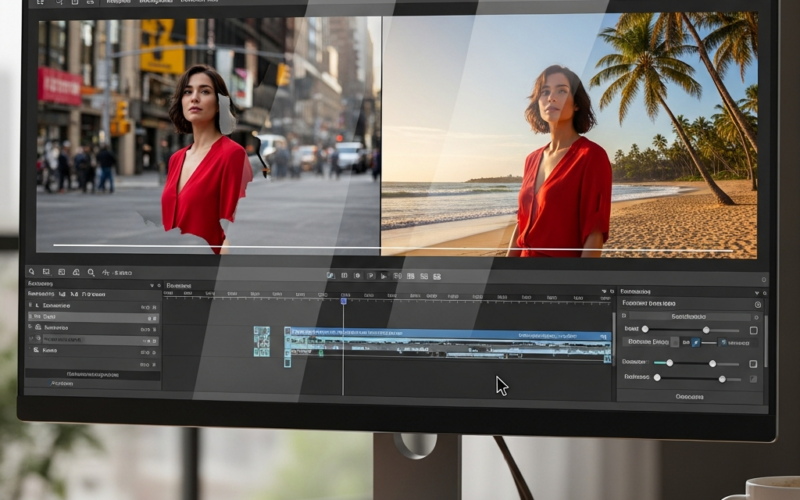This screenshot has width=800, height=500.
Task: Toggle the checkbox beside the teal slider
Action: (753, 364)
